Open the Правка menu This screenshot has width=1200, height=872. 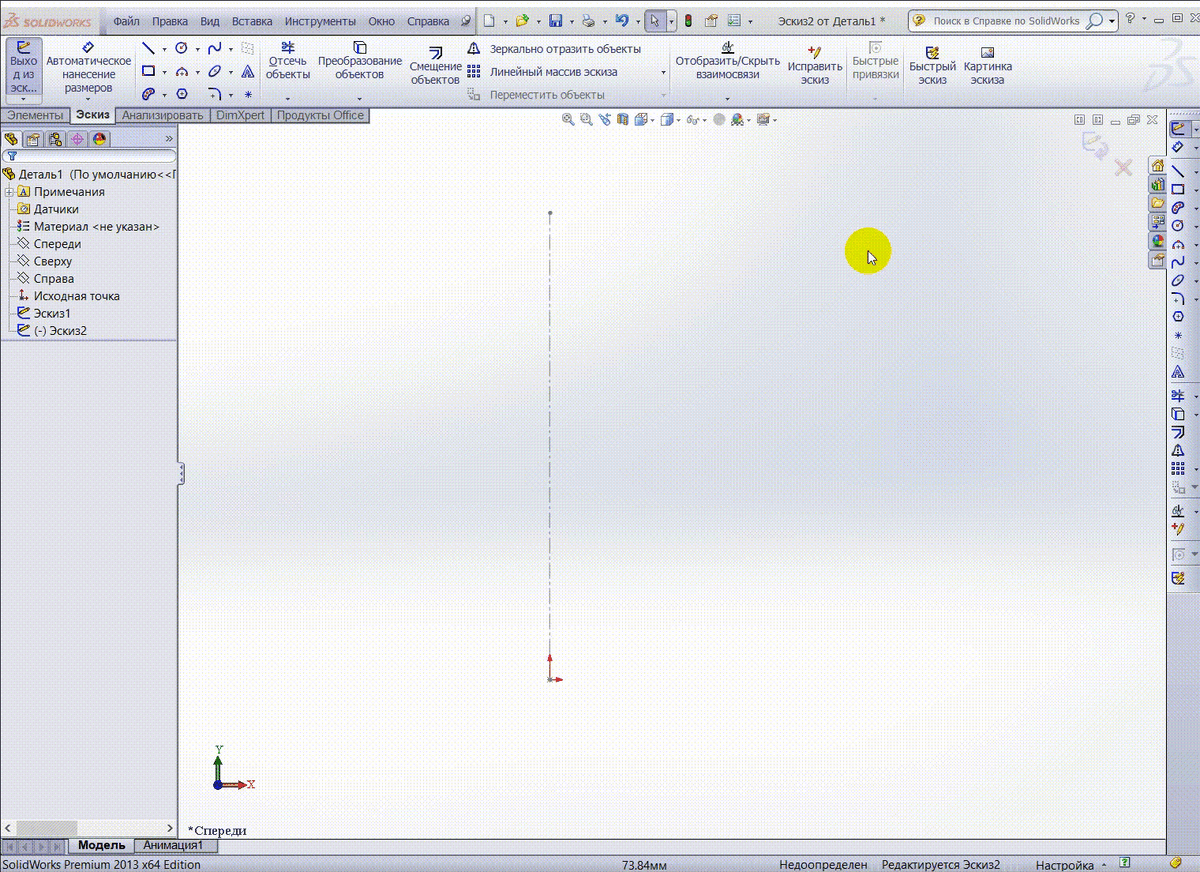pyautogui.click(x=170, y=20)
